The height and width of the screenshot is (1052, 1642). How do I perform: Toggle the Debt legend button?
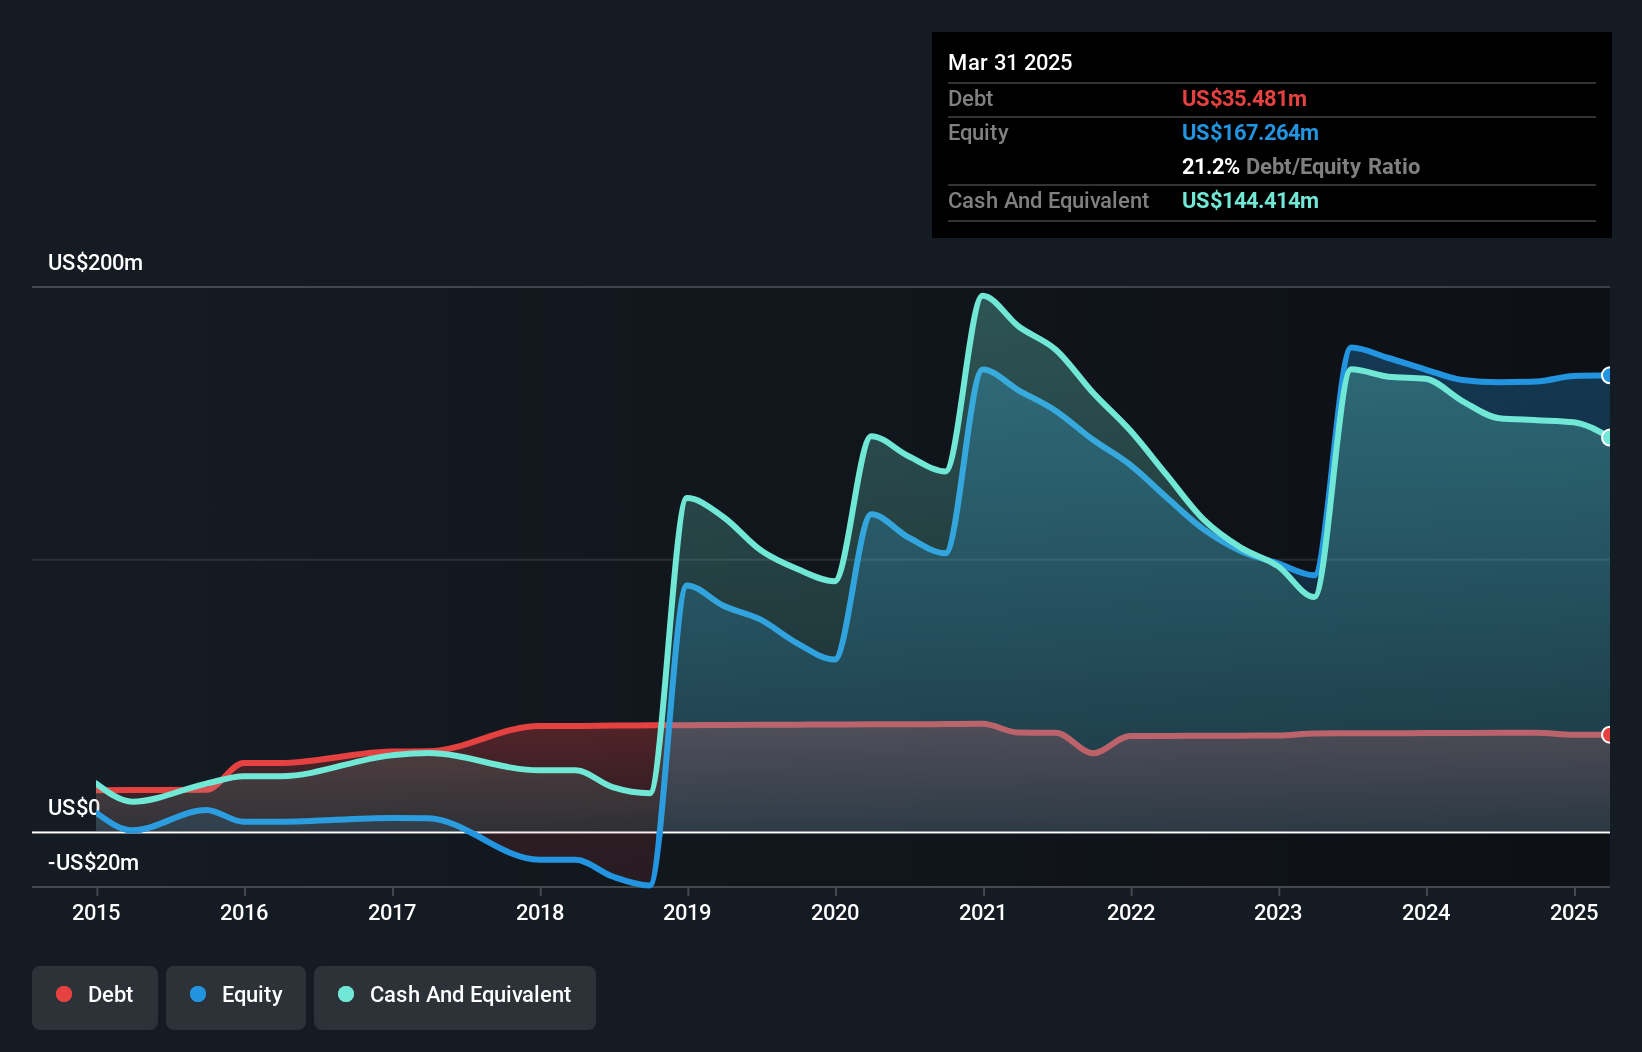coord(95,997)
